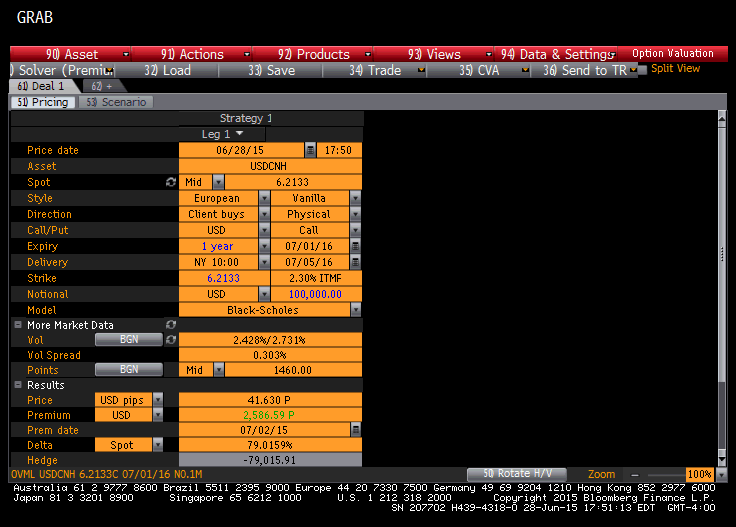
Task: Click the Points 1460.00 field
Action: 293,370
